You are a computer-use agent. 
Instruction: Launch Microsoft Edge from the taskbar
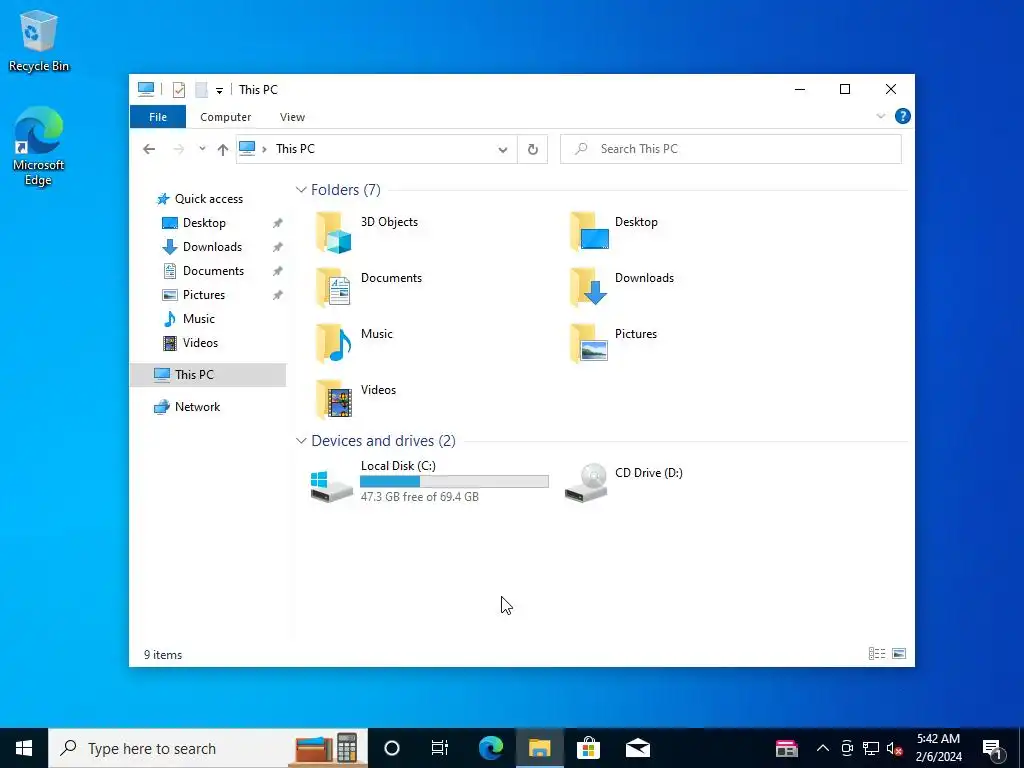click(490, 748)
